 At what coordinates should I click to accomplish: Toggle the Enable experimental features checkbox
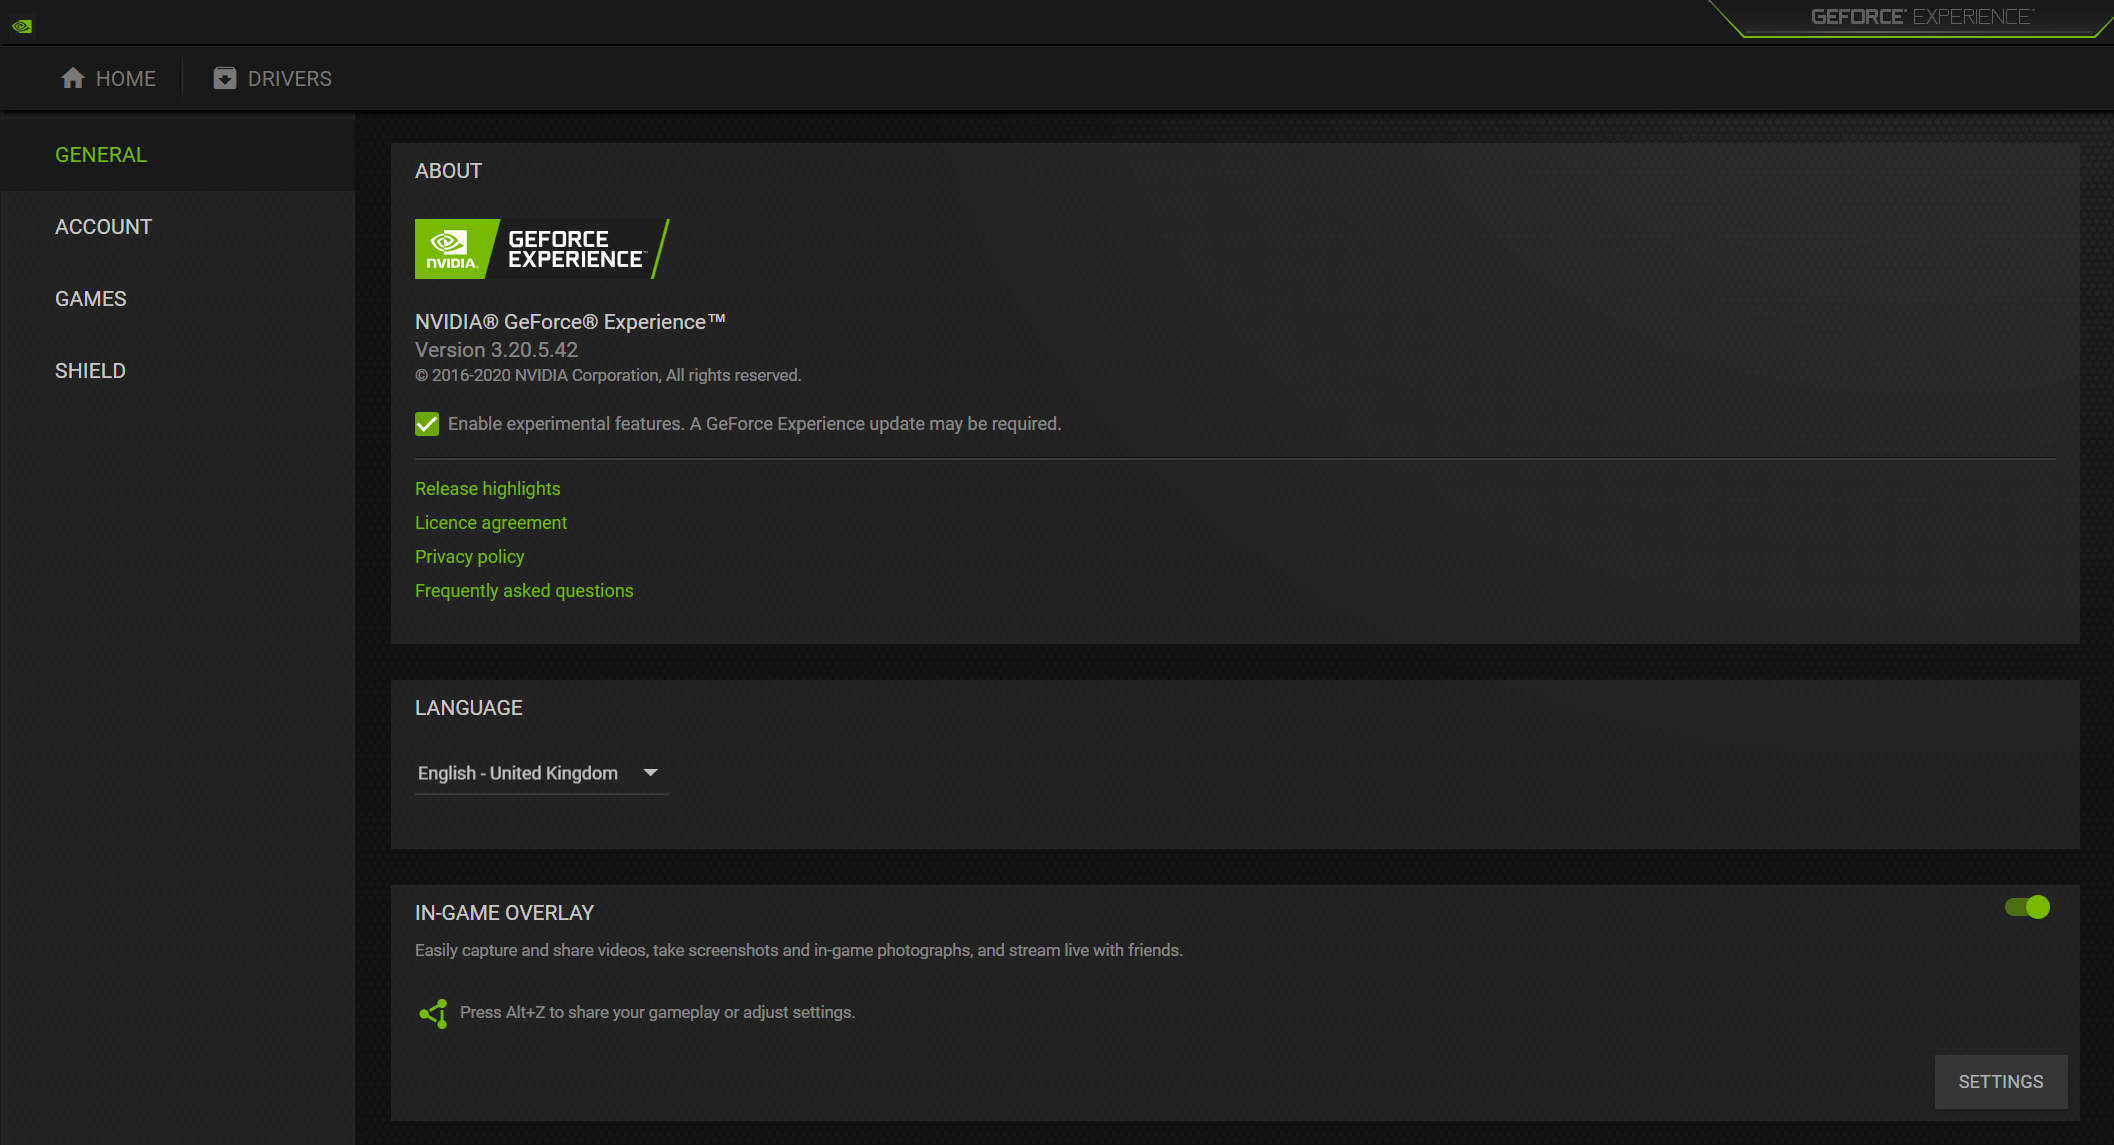[427, 422]
